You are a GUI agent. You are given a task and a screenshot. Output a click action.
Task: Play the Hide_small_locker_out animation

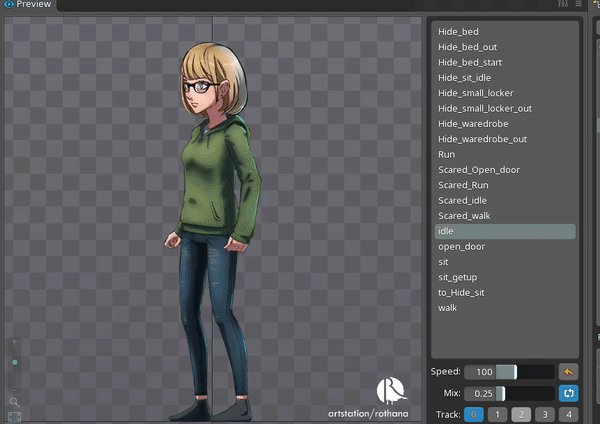(505, 108)
